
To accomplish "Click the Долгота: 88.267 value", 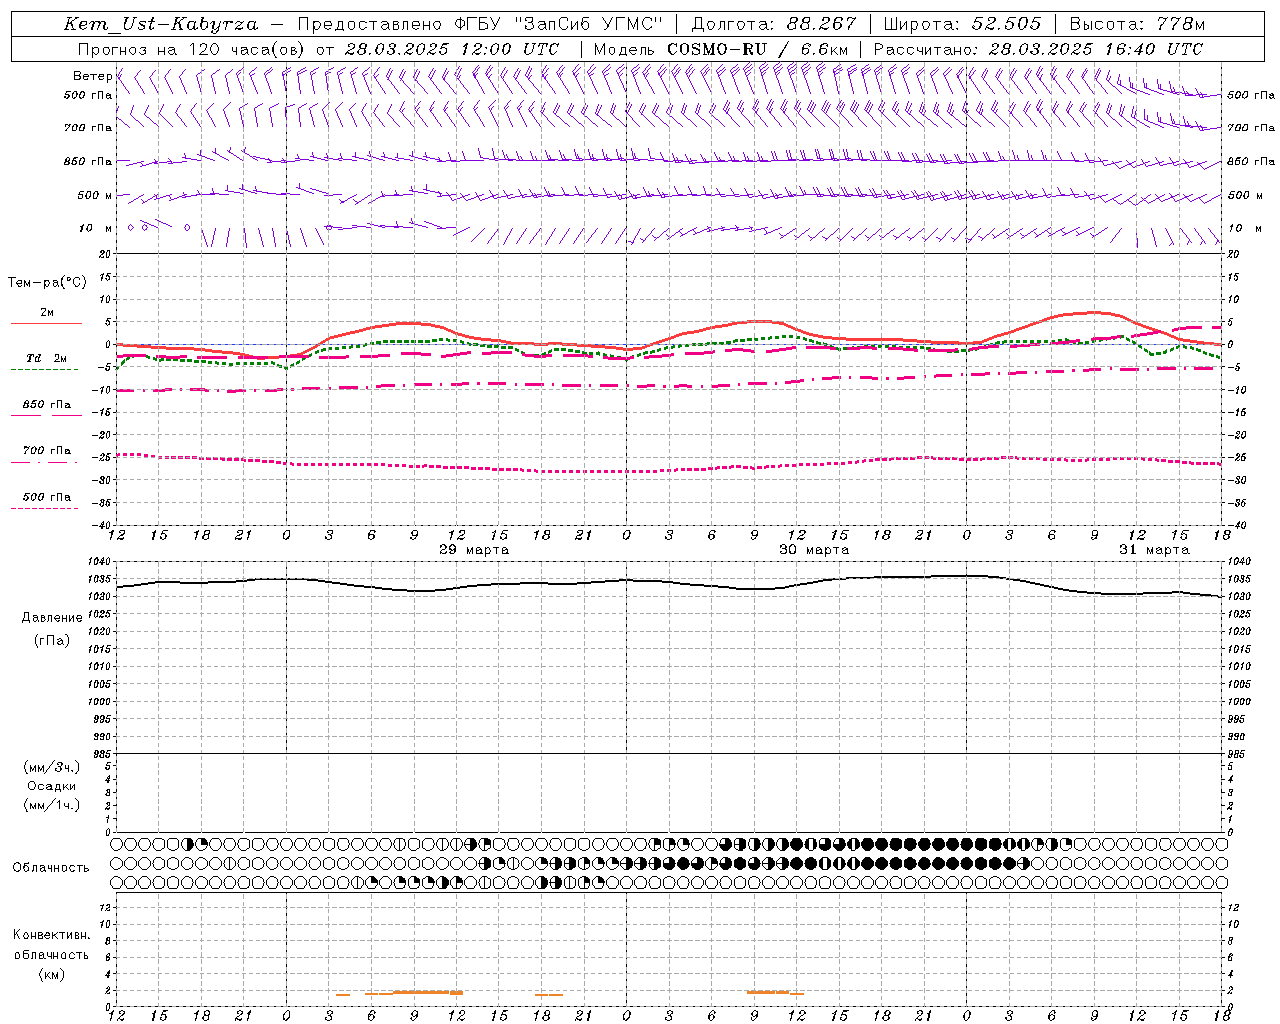I will 774,24.
